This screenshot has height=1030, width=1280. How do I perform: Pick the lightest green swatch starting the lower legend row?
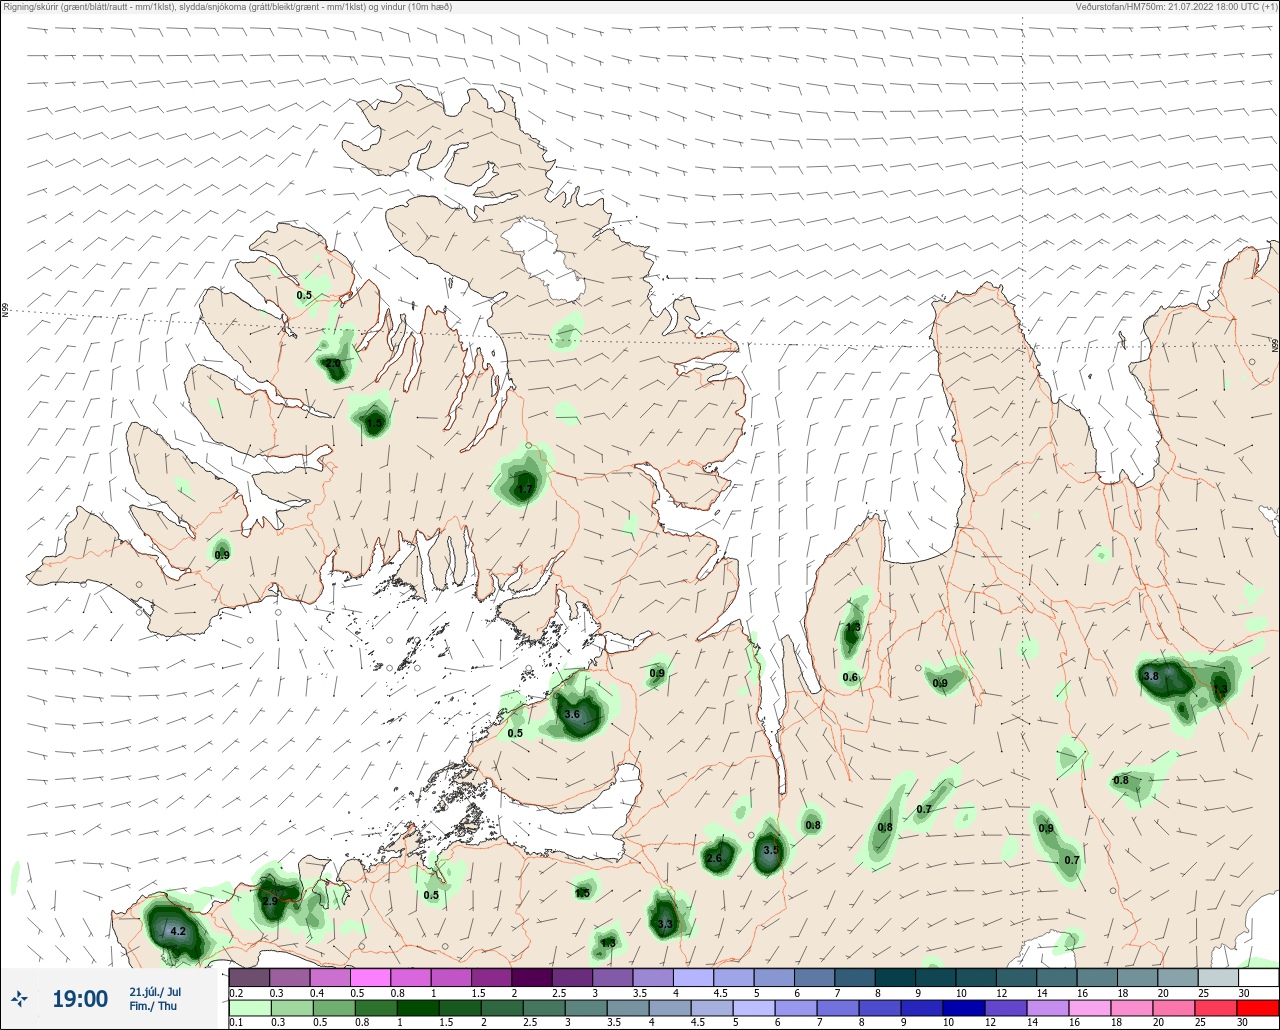[x=249, y=1008]
